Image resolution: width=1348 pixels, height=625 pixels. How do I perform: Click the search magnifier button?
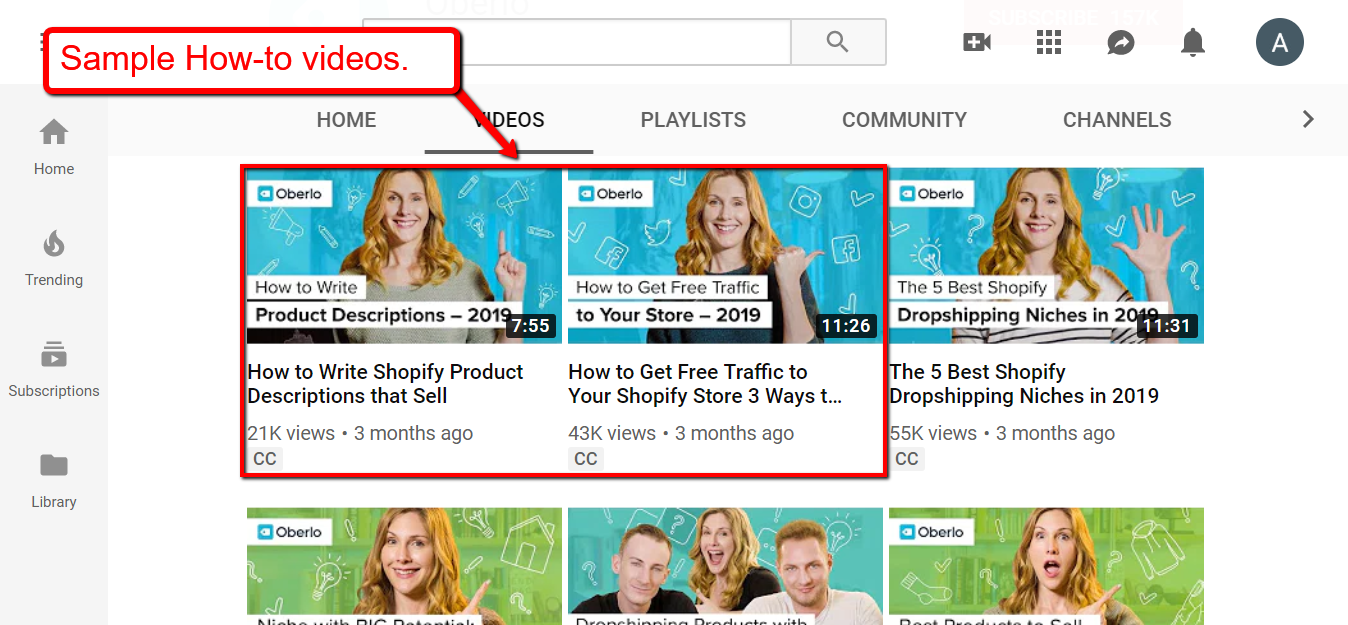pyautogui.click(x=838, y=42)
